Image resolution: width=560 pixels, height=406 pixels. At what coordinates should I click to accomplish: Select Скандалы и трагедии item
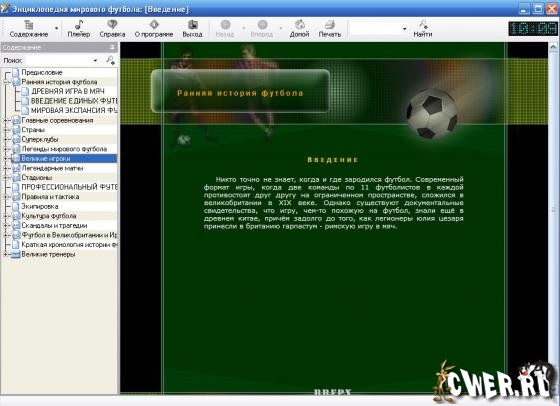54,226
